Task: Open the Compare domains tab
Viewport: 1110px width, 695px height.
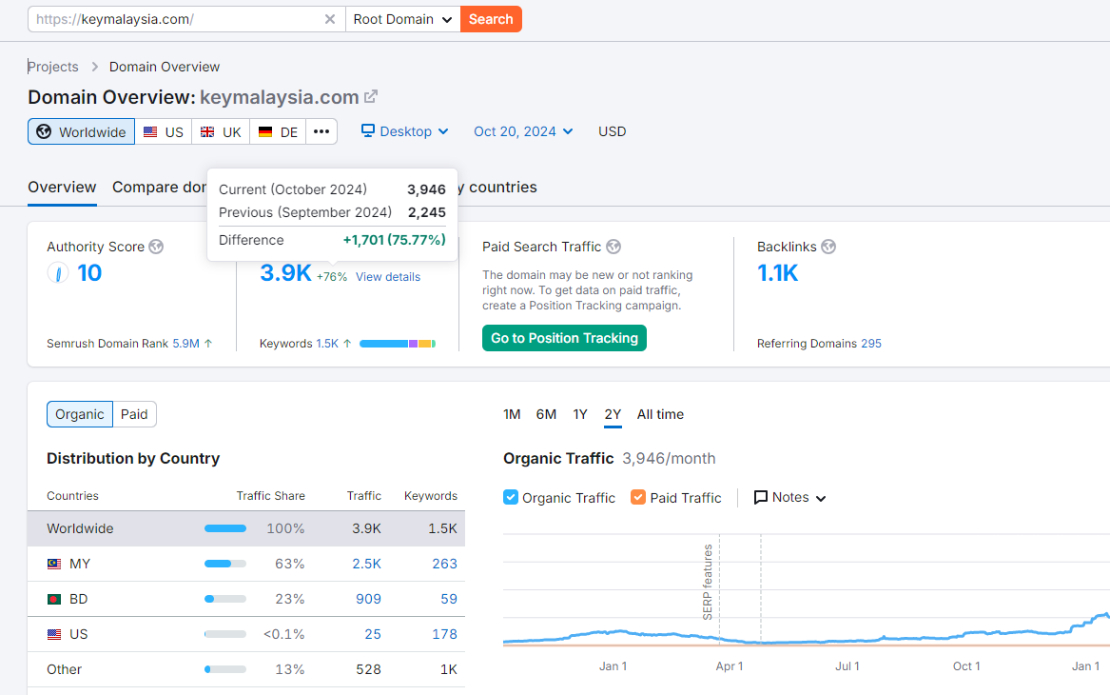Action: tap(159, 188)
